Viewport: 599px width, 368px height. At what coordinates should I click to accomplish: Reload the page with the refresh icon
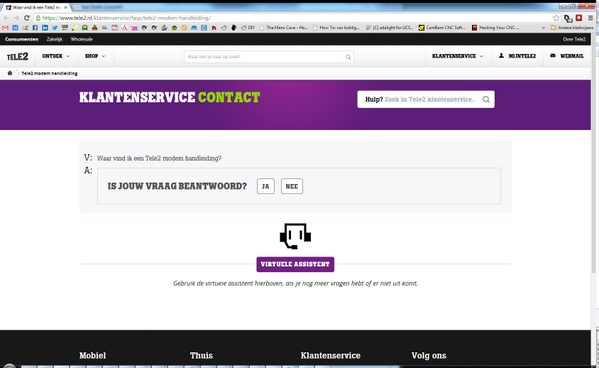(x=26, y=18)
